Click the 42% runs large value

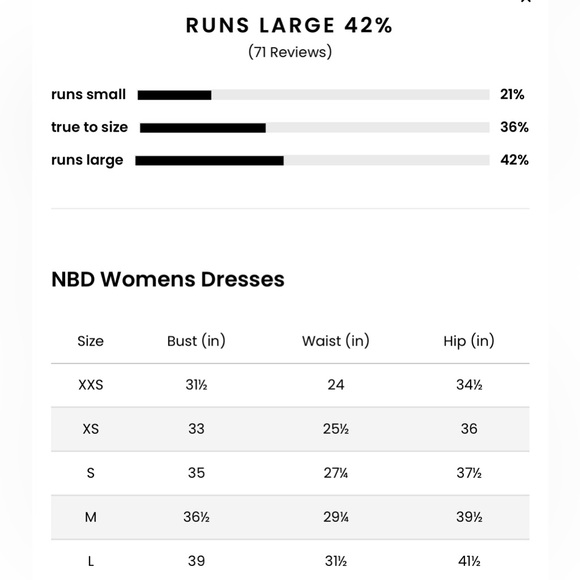click(514, 160)
